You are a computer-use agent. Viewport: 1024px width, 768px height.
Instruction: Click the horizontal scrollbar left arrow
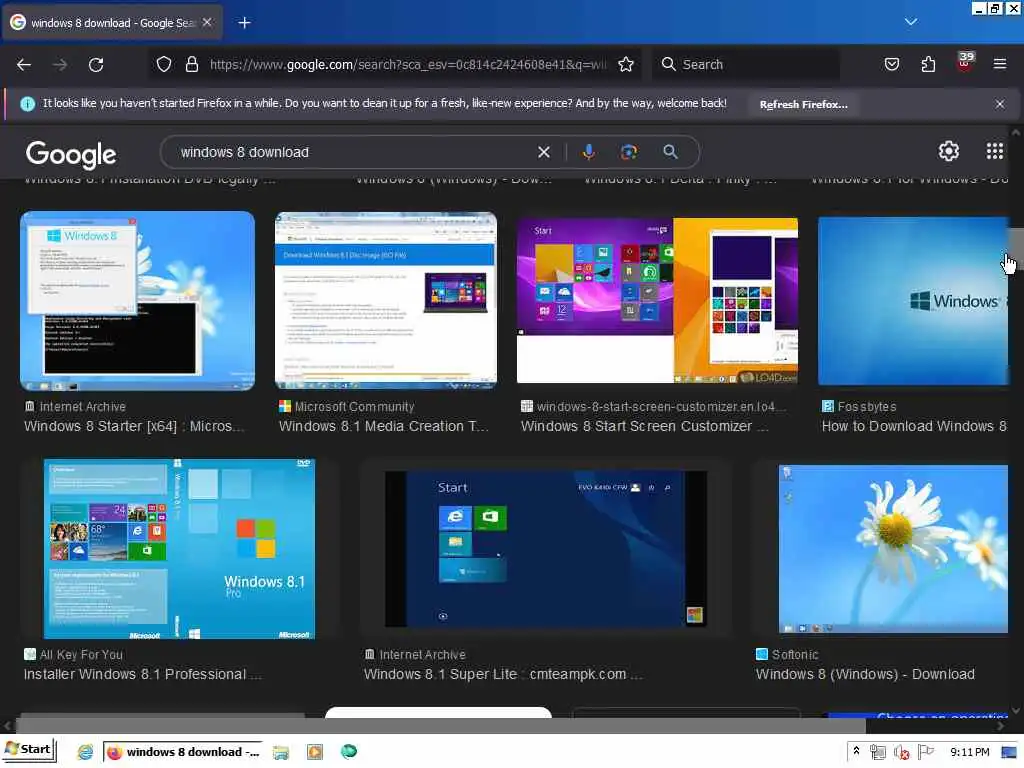(x=7, y=726)
